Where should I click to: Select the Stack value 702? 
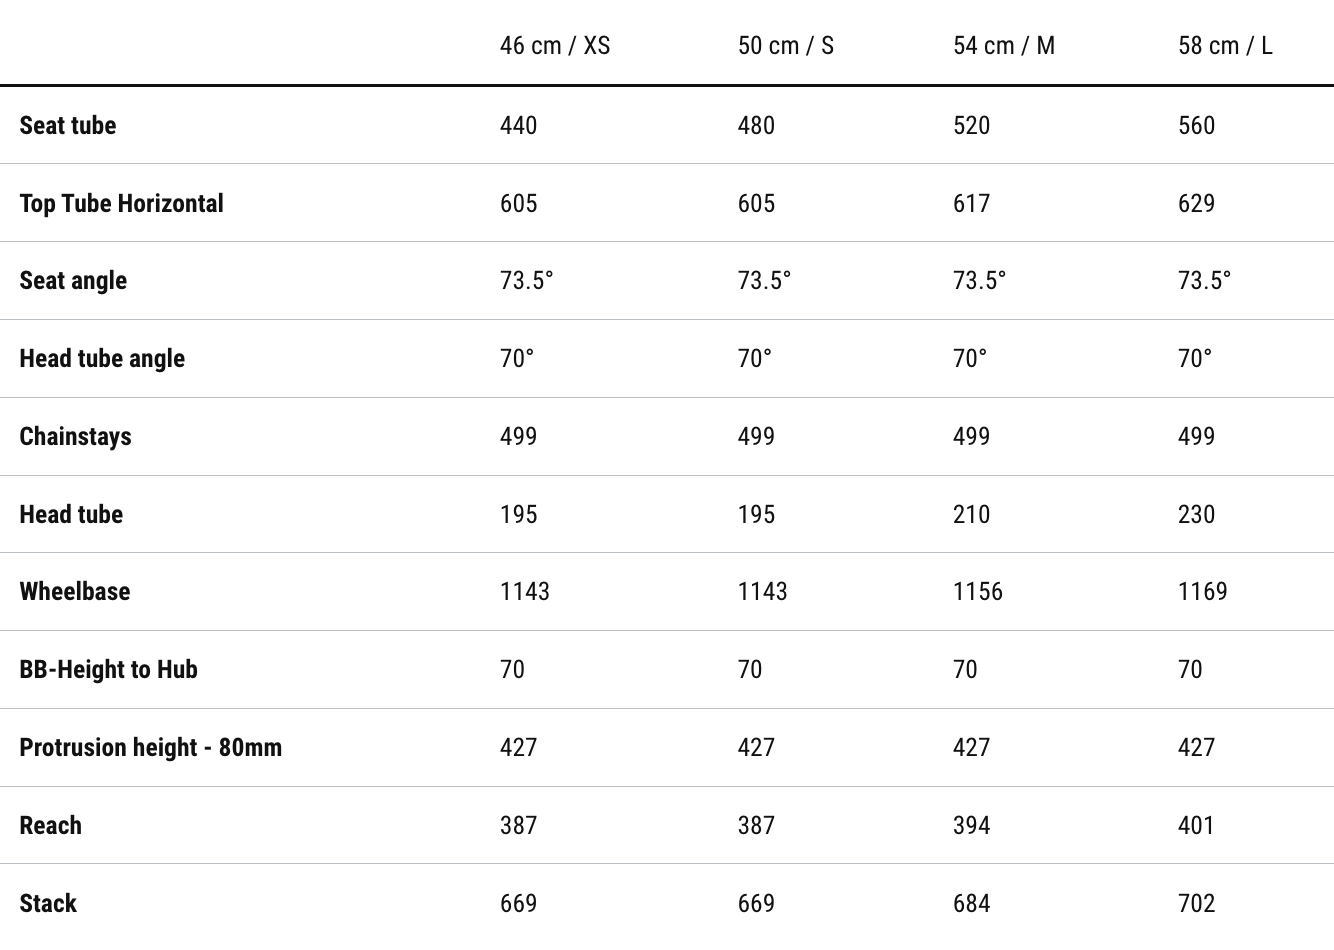coord(1196,903)
